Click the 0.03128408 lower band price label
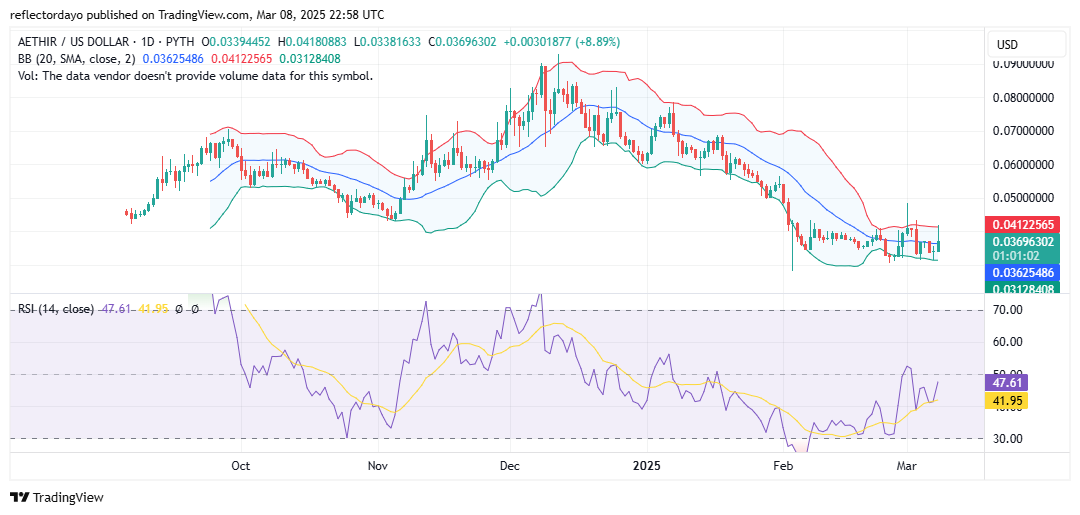1080x515 pixels. click(1022, 288)
